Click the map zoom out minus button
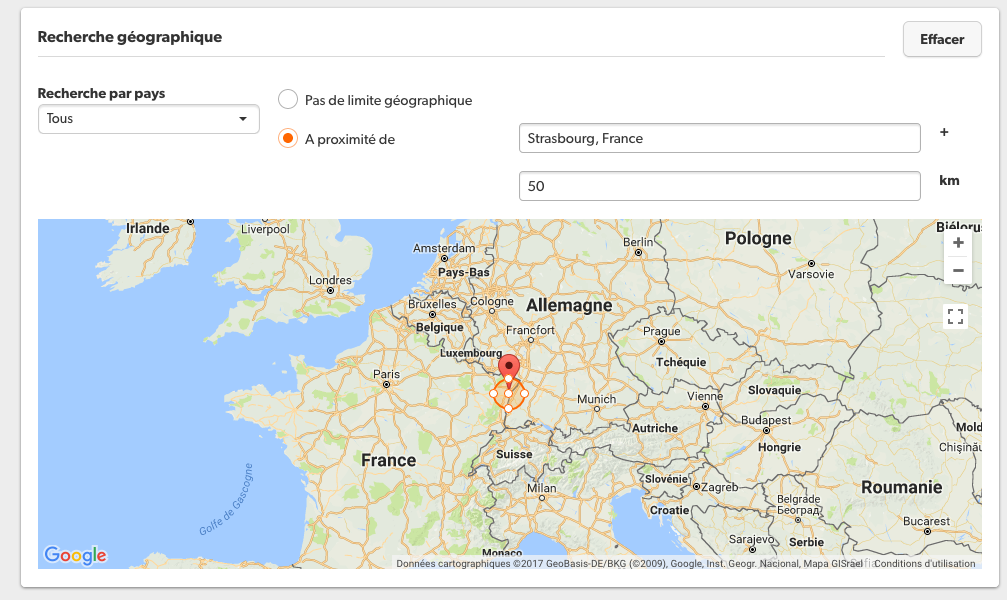 point(958,271)
